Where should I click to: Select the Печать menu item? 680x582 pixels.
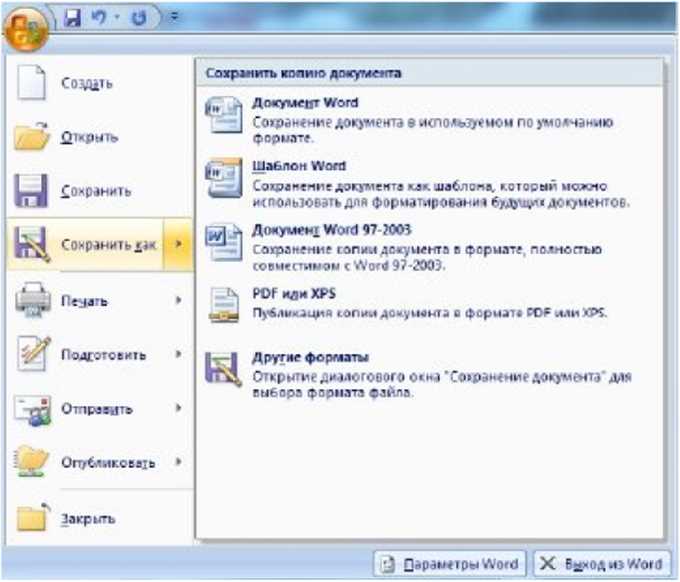(x=101, y=300)
